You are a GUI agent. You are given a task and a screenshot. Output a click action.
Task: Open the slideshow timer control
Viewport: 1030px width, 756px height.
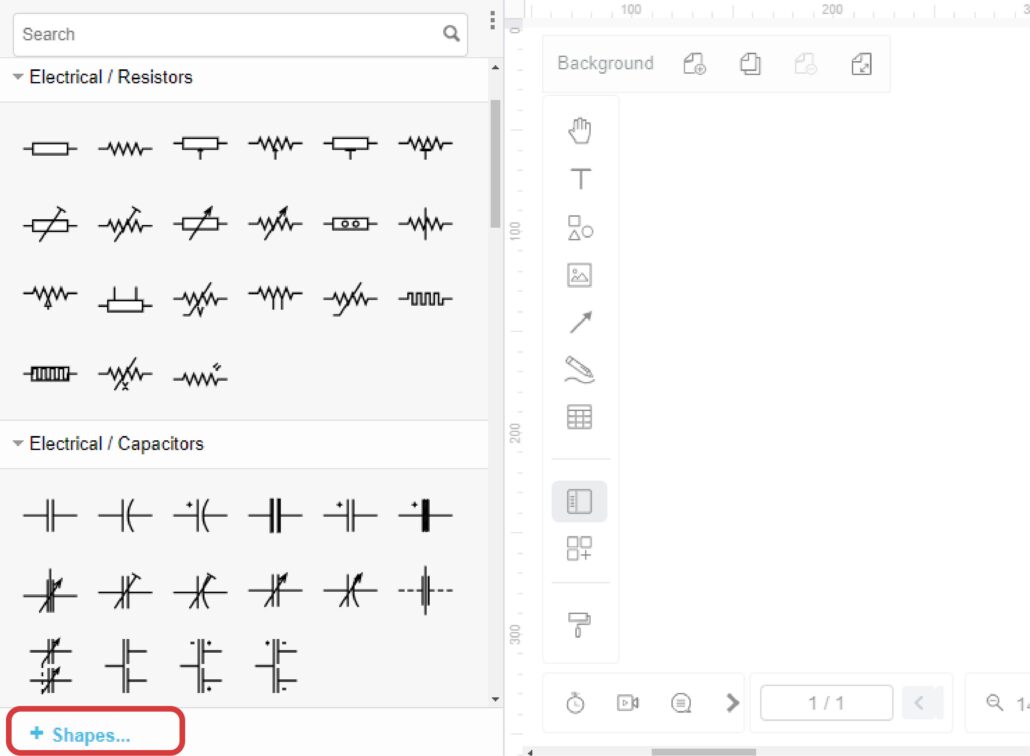(575, 702)
